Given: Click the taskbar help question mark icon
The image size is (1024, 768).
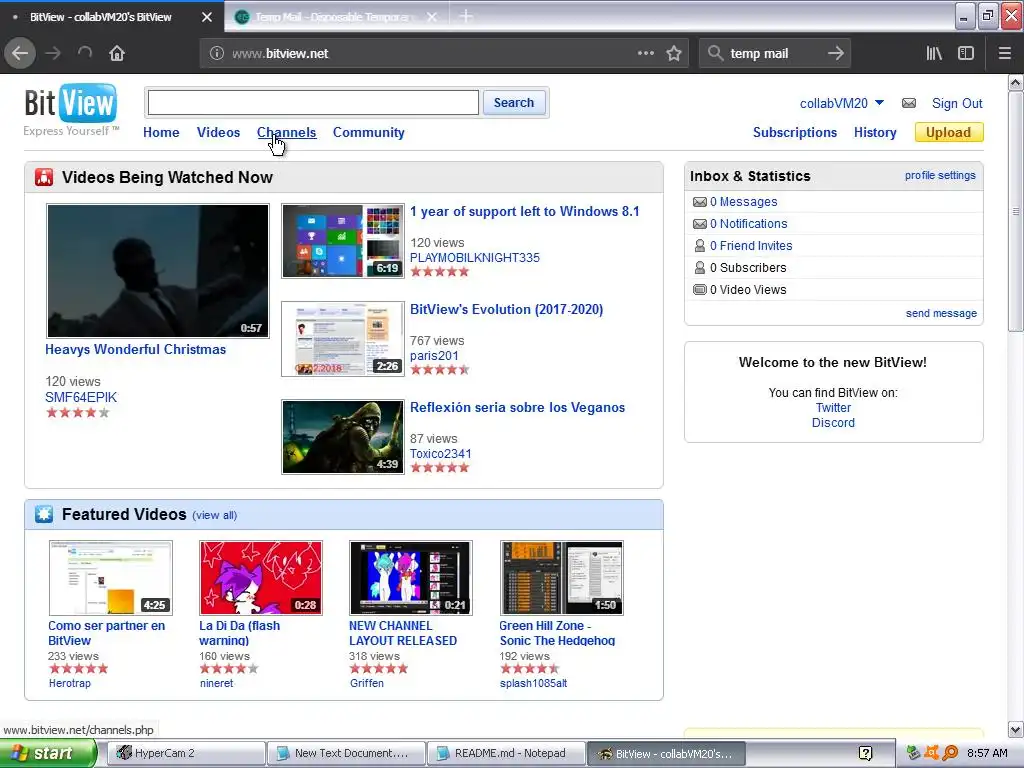Looking at the screenshot, I should (865, 753).
